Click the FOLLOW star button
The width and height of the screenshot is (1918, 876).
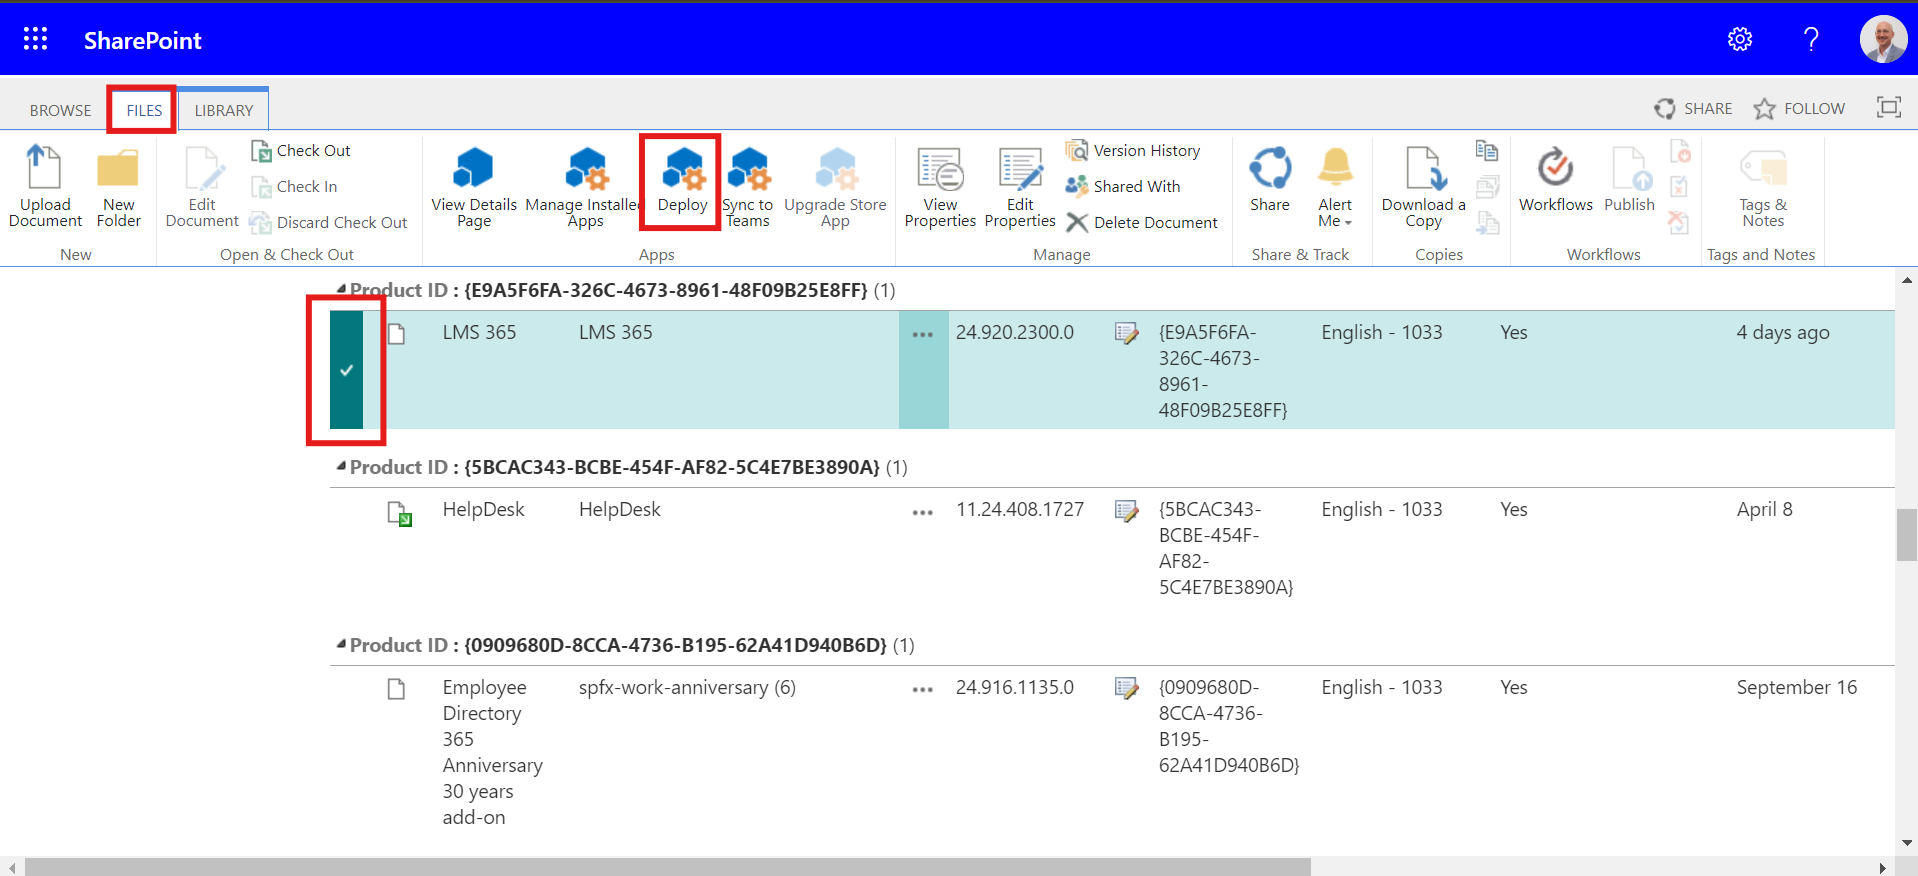1799,108
